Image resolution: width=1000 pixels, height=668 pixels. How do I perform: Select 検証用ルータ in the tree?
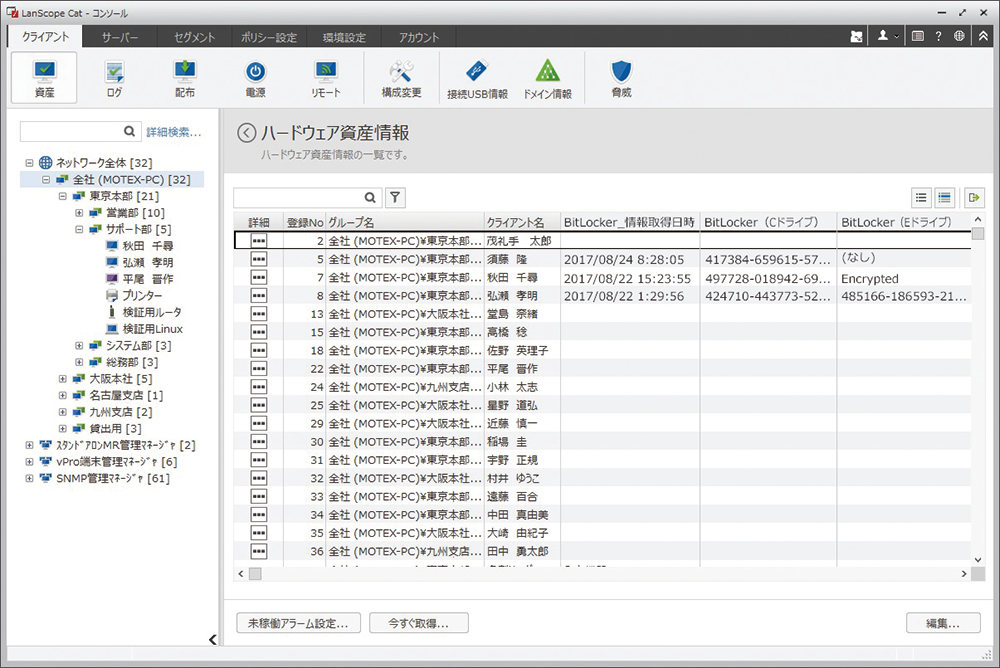point(143,312)
